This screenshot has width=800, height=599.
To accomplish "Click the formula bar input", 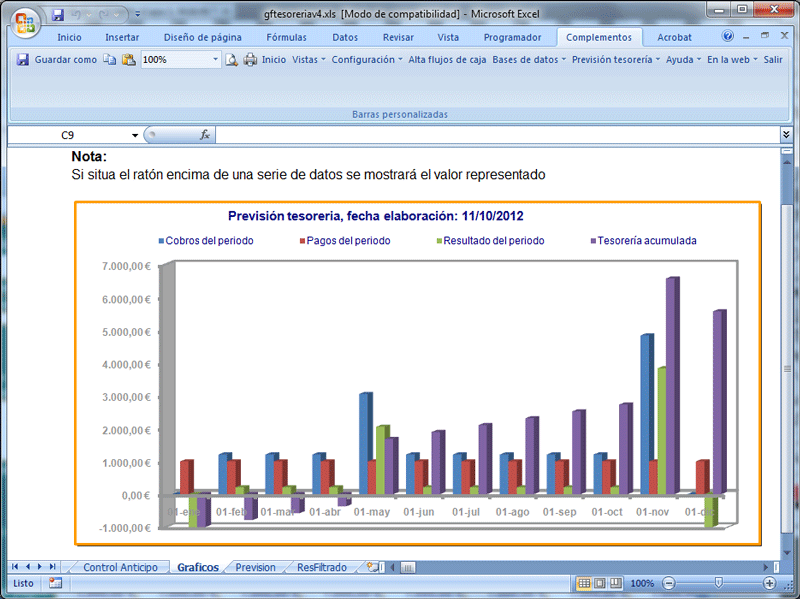I will (x=497, y=135).
